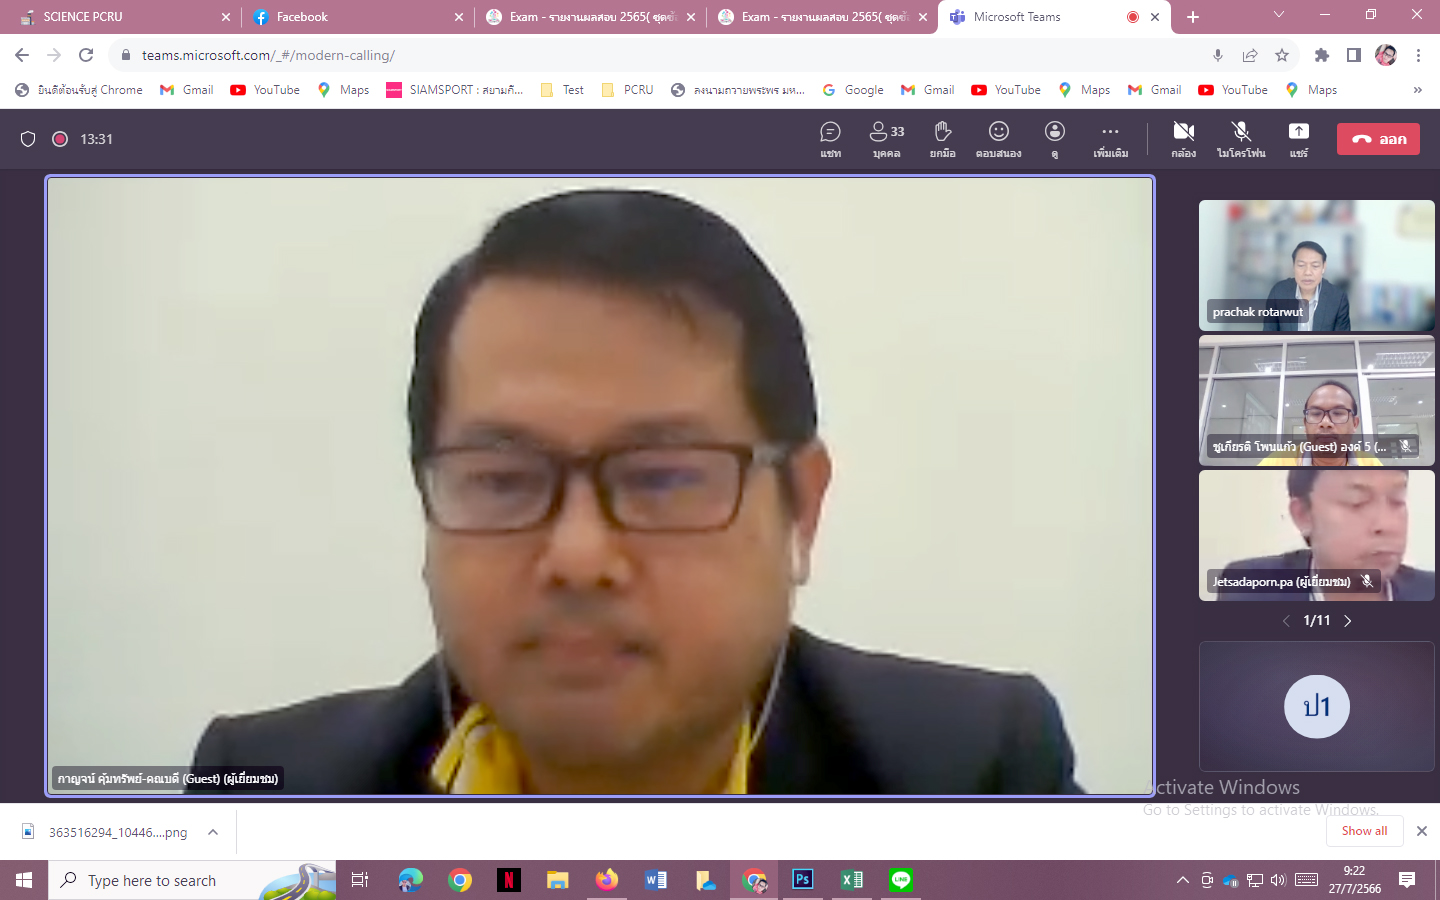Image resolution: width=1440 pixels, height=900 pixels.
Task: Click the shield privacy icon
Action: point(28,139)
